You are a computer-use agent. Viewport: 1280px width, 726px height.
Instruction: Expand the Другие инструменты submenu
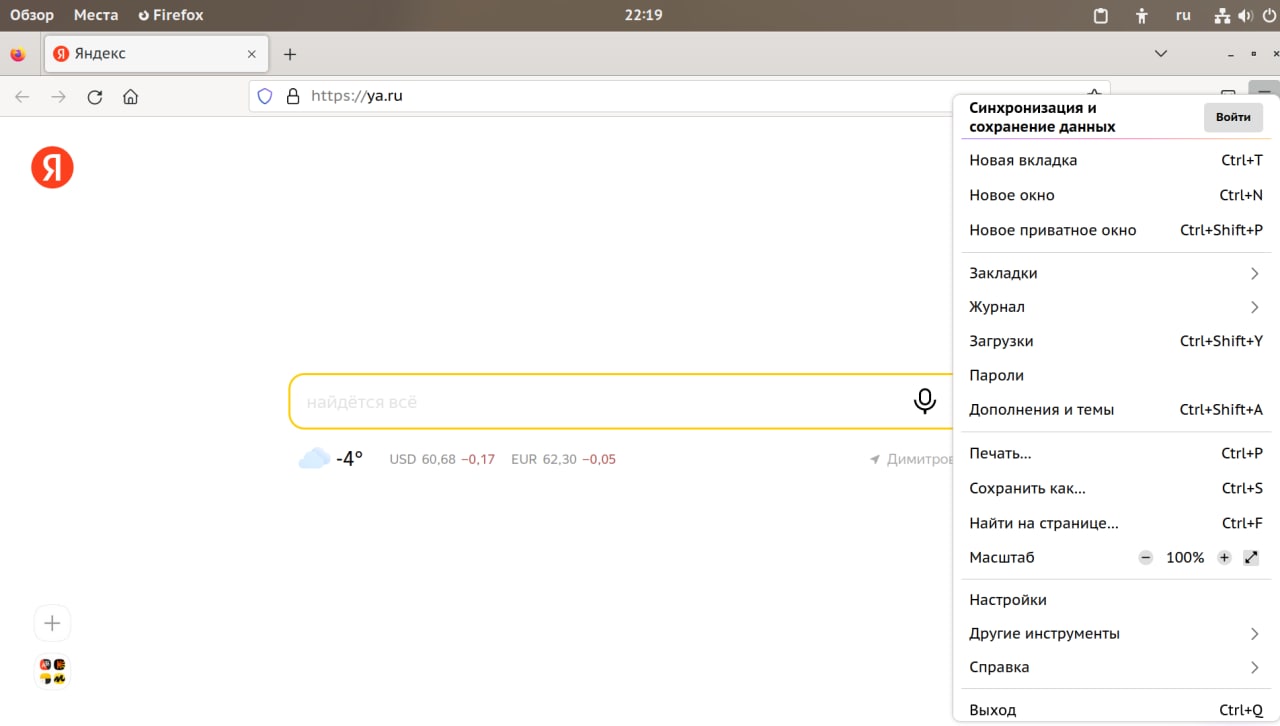1115,633
